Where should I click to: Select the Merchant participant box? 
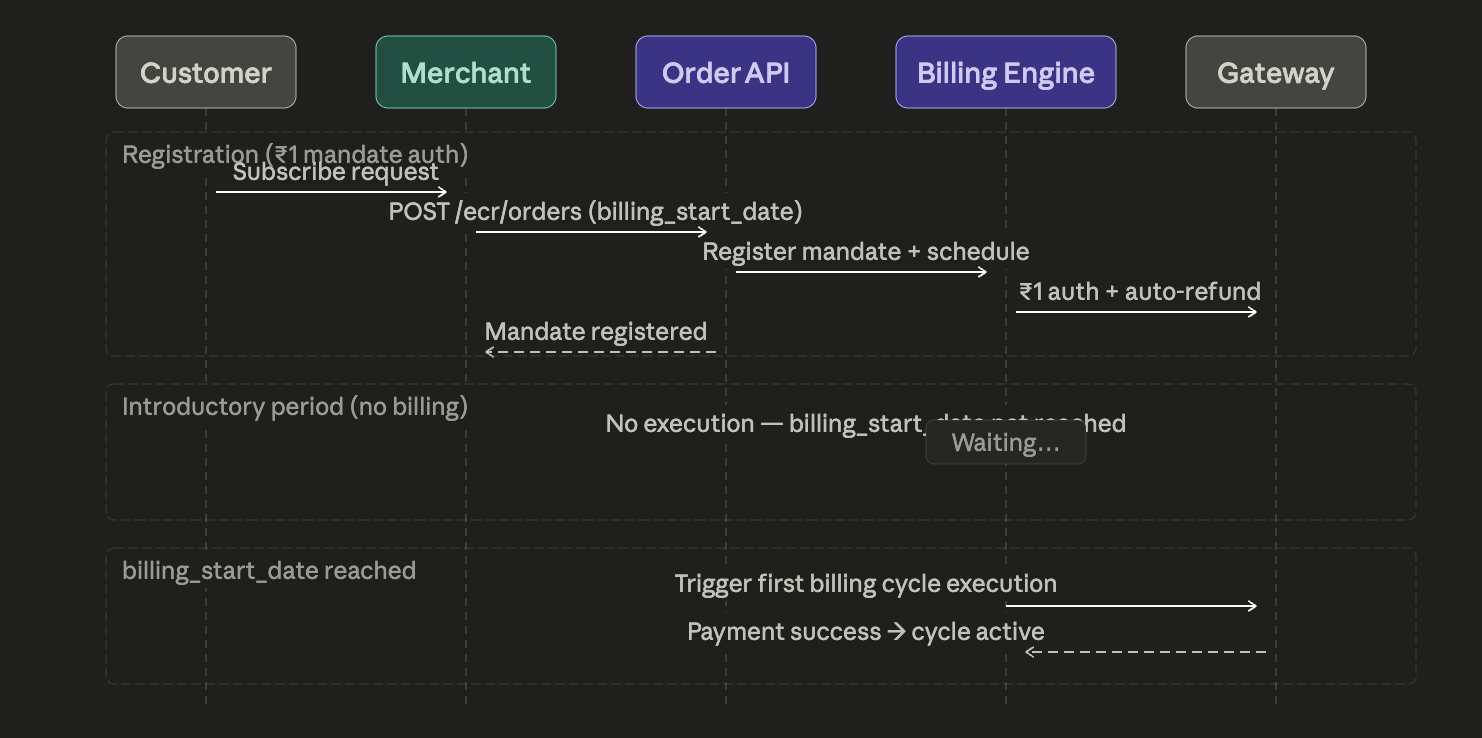[466, 72]
